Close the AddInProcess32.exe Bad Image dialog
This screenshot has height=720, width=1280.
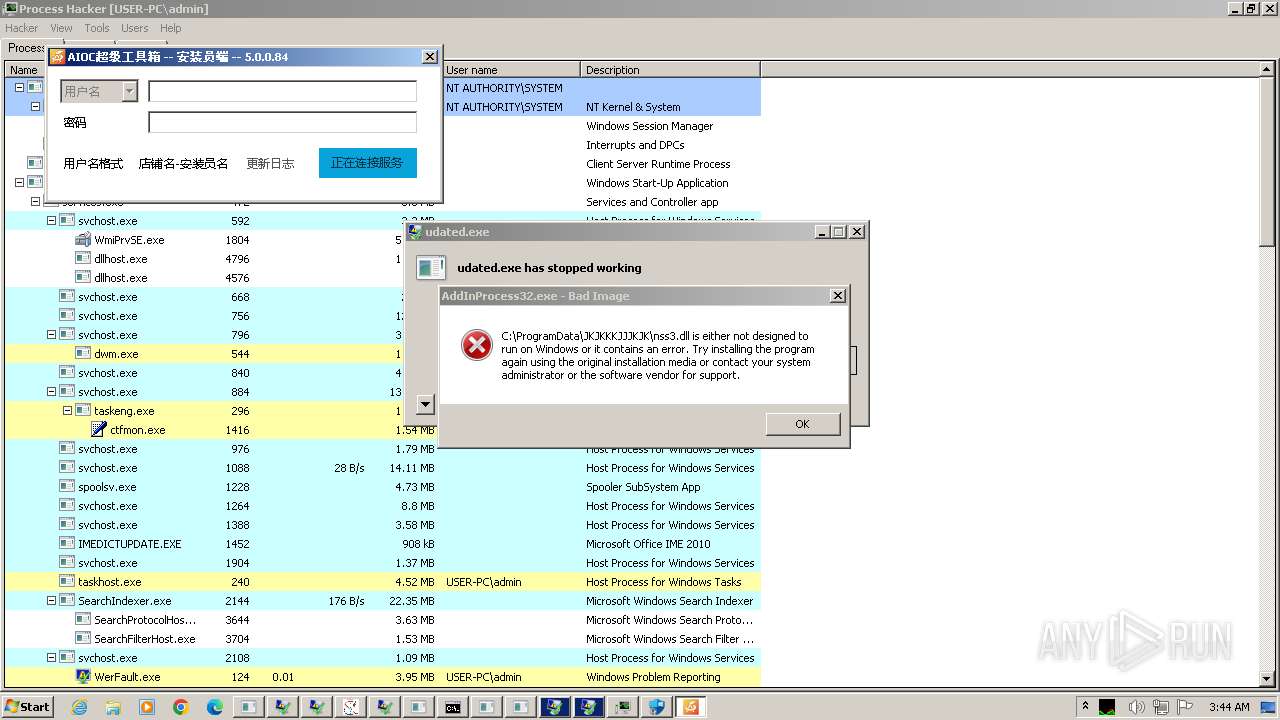point(838,296)
